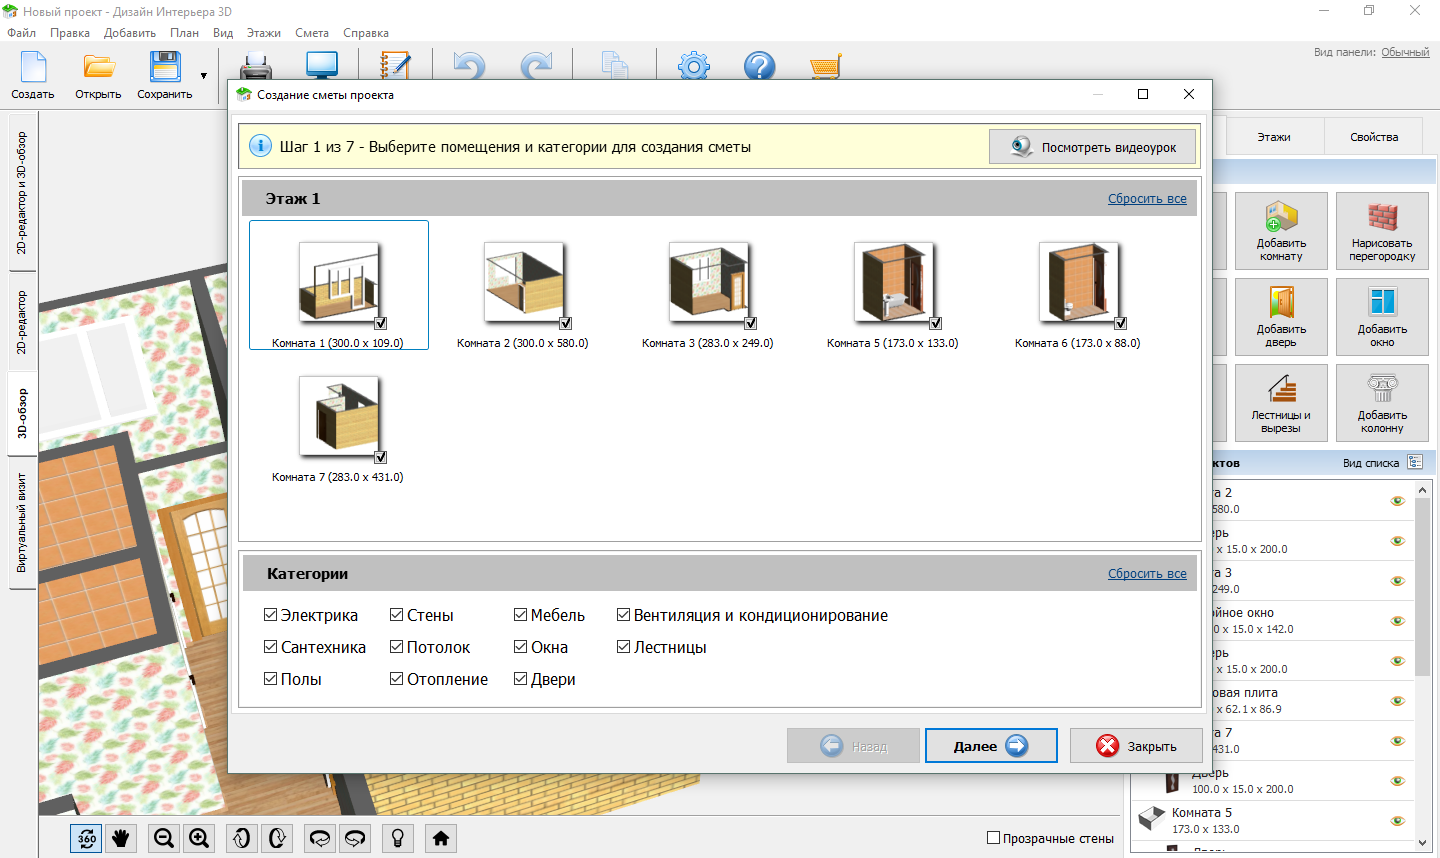Image resolution: width=1440 pixels, height=858 pixels.
Task: Zoom out with the minus magnifier
Action: point(164,838)
